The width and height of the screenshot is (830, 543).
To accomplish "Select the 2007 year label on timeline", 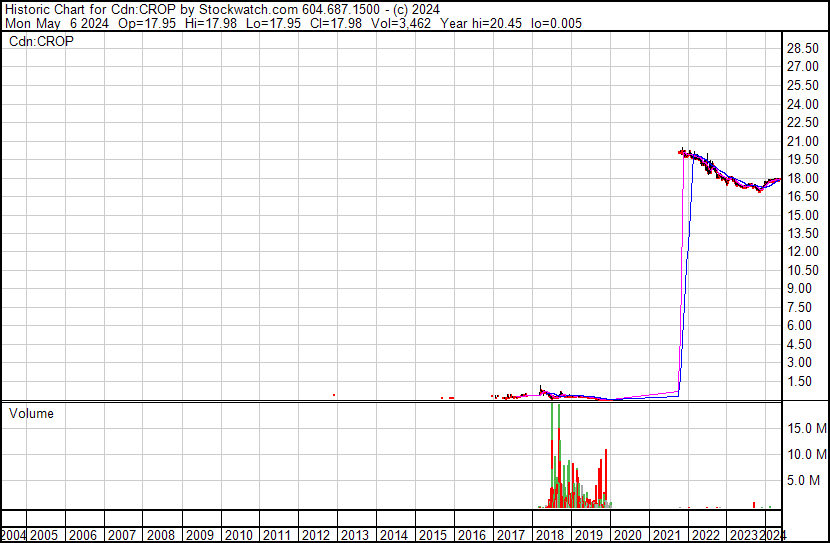I will (x=122, y=535).
